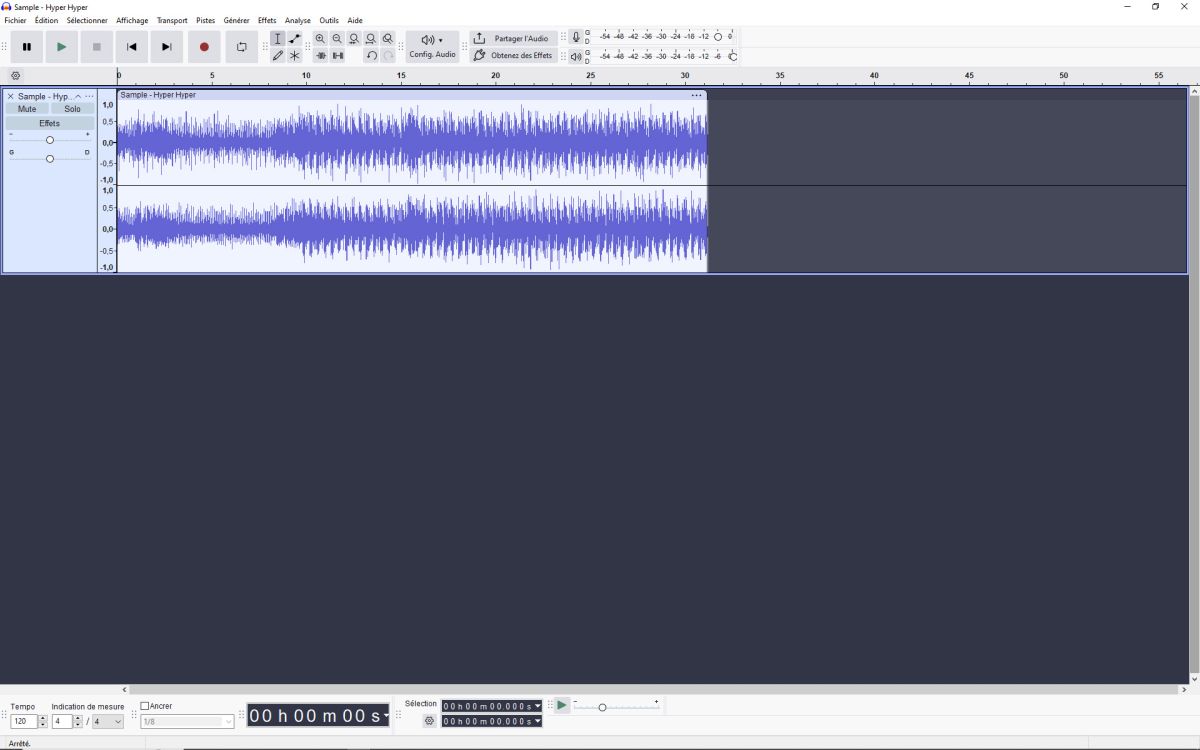Click the track gain slider knob
Image resolution: width=1200 pixels, height=750 pixels.
(50, 140)
